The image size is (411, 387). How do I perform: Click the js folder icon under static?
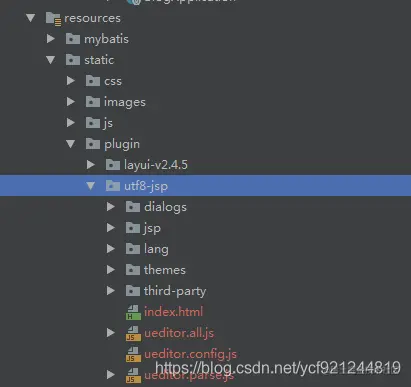point(93,123)
